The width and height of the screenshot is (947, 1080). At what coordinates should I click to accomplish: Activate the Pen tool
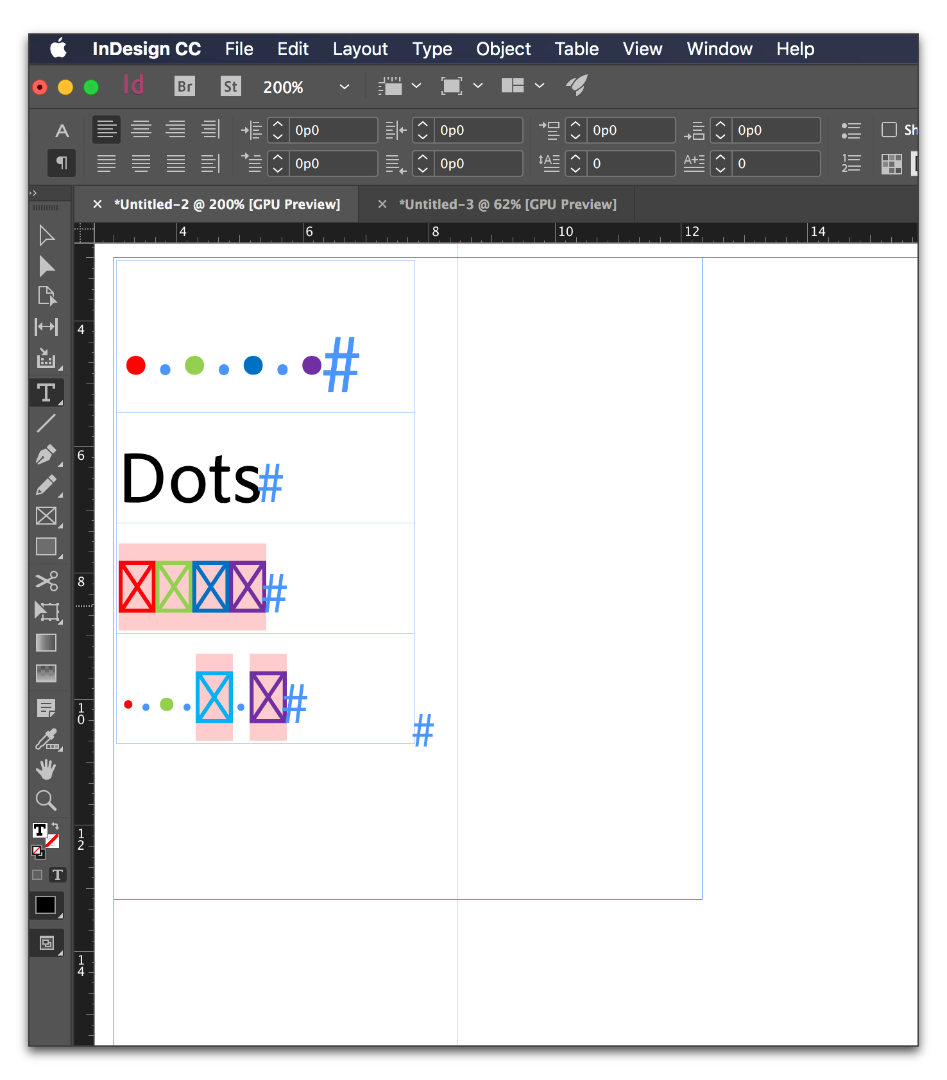46,455
